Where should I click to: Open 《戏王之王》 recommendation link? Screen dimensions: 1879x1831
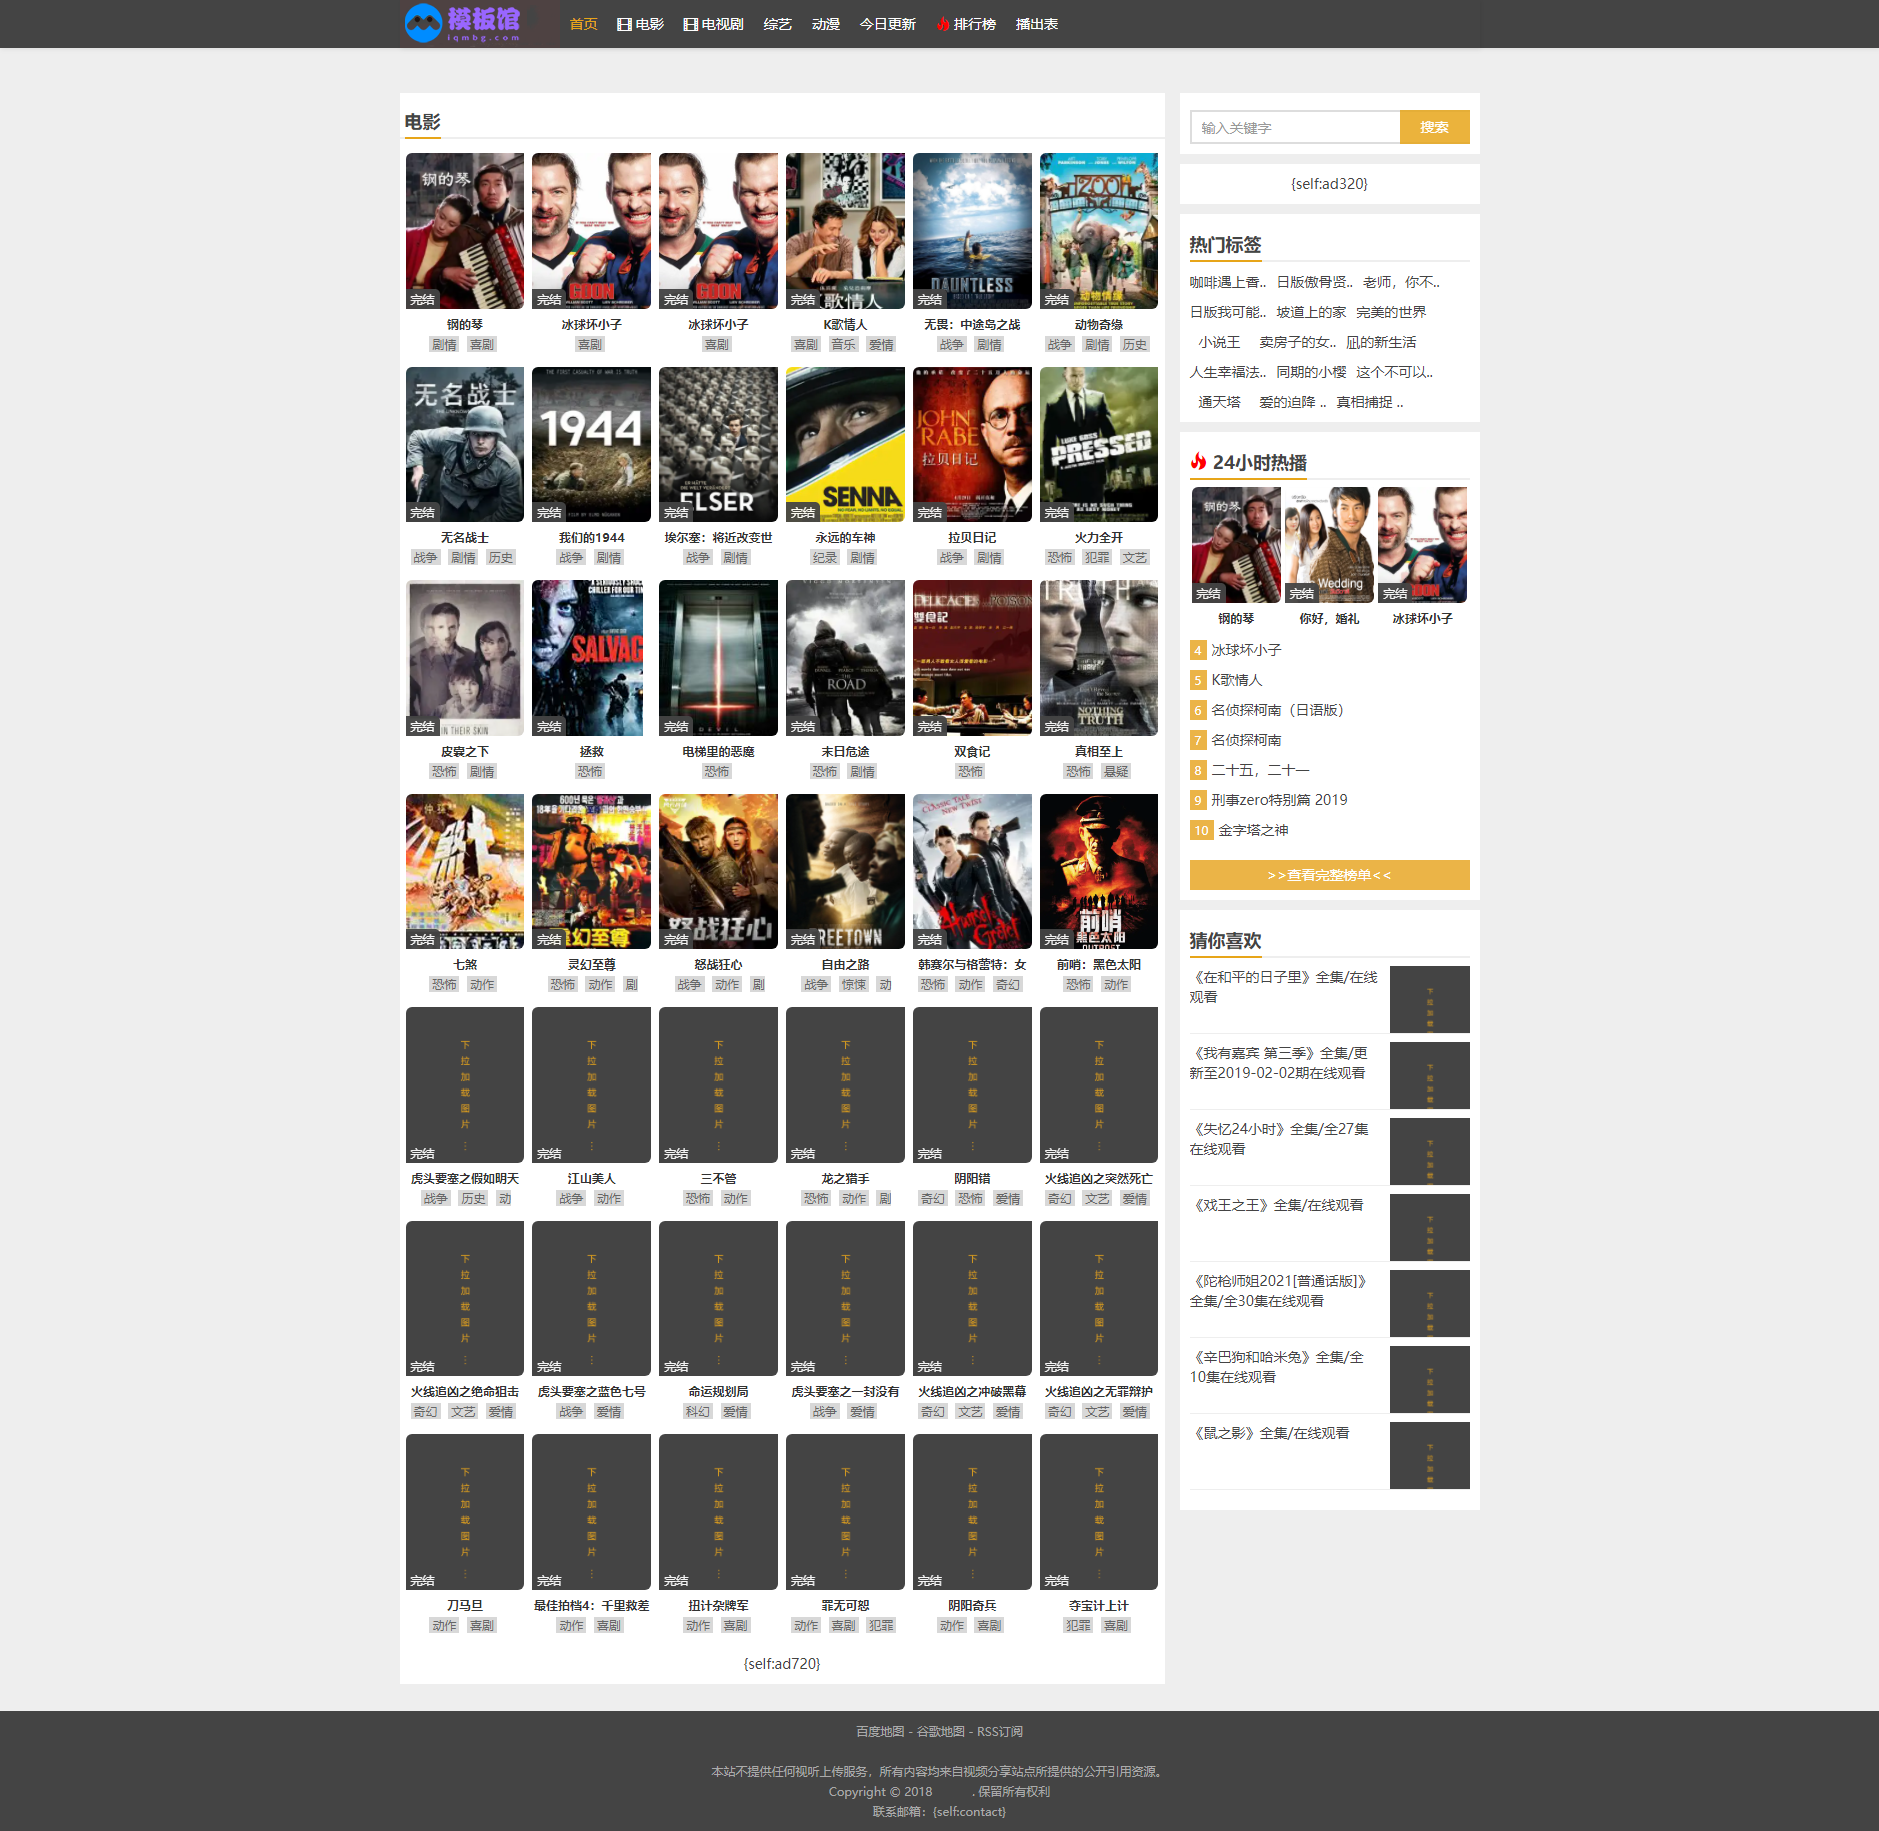(x=1277, y=1205)
